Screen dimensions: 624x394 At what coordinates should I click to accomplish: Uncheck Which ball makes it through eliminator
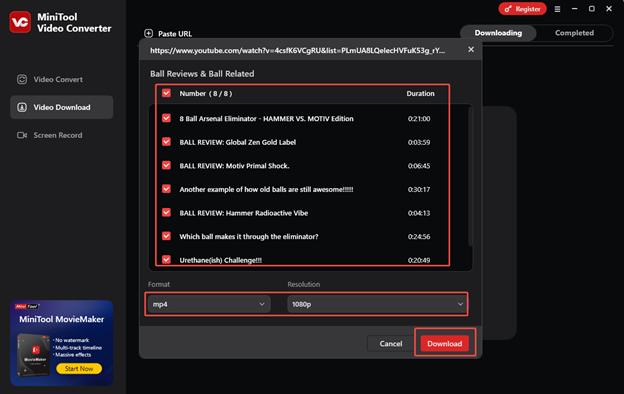[166, 236]
